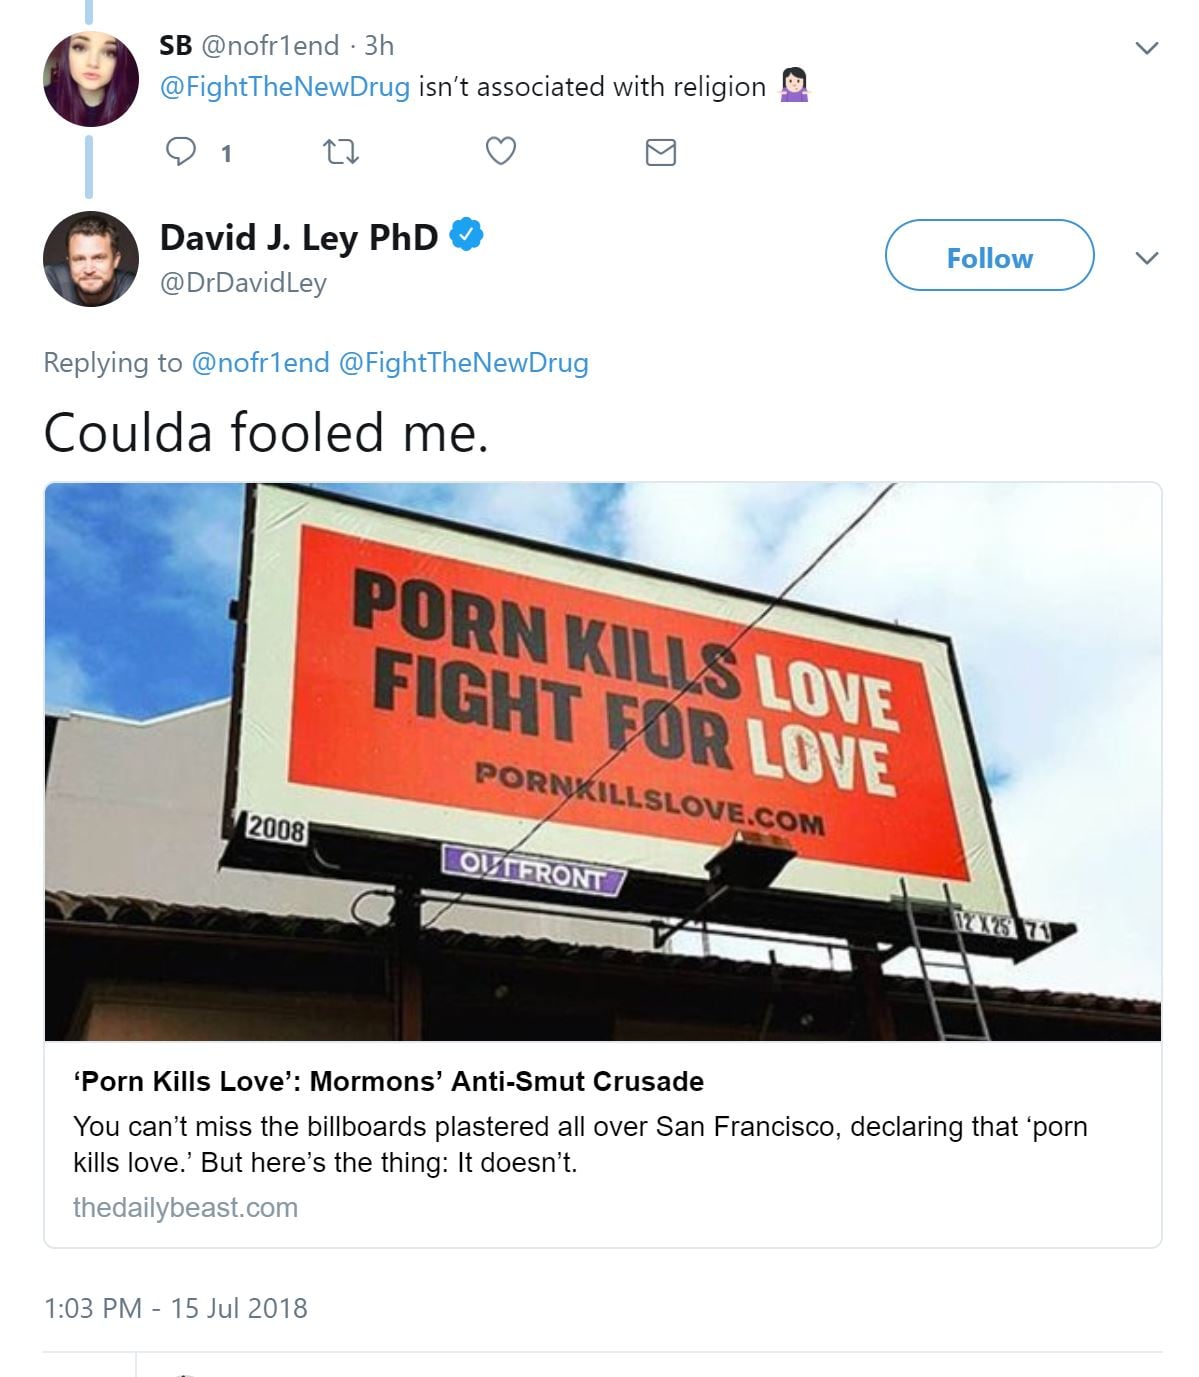Click the thedailybeast.com source link
The width and height of the screenshot is (1199, 1377).
click(x=185, y=1207)
